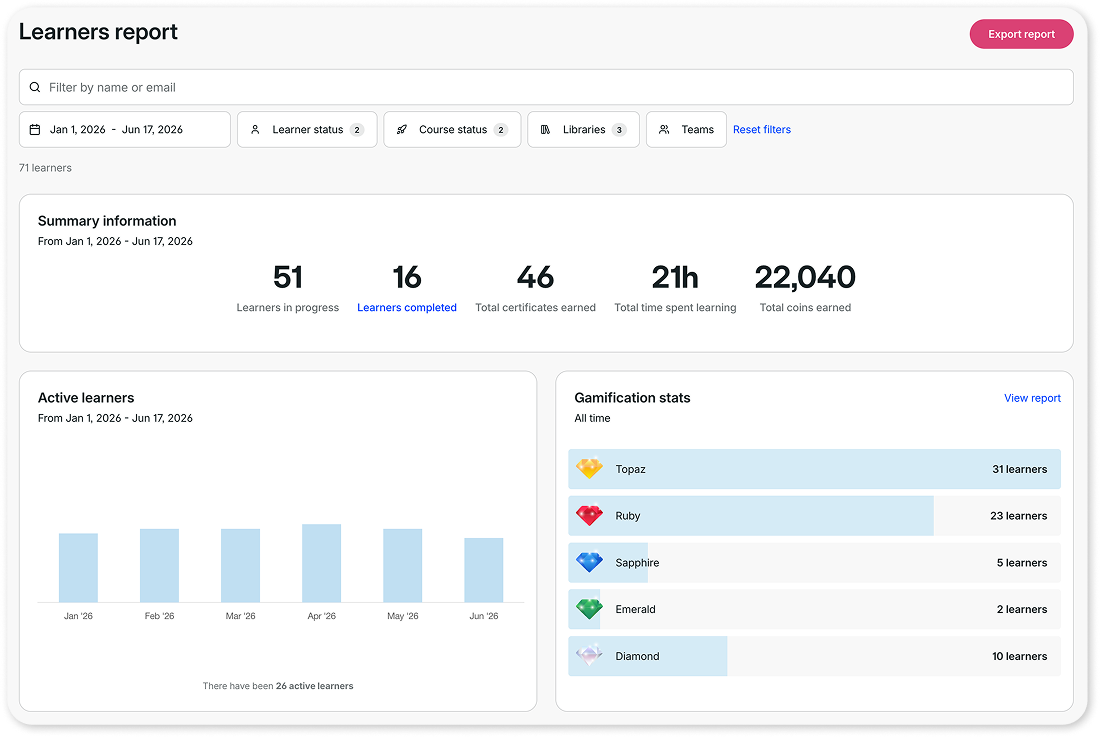Image resolution: width=1100 pixels, height=738 pixels.
Task: Click the Summary information heading
Action: [x=107, y=221]
